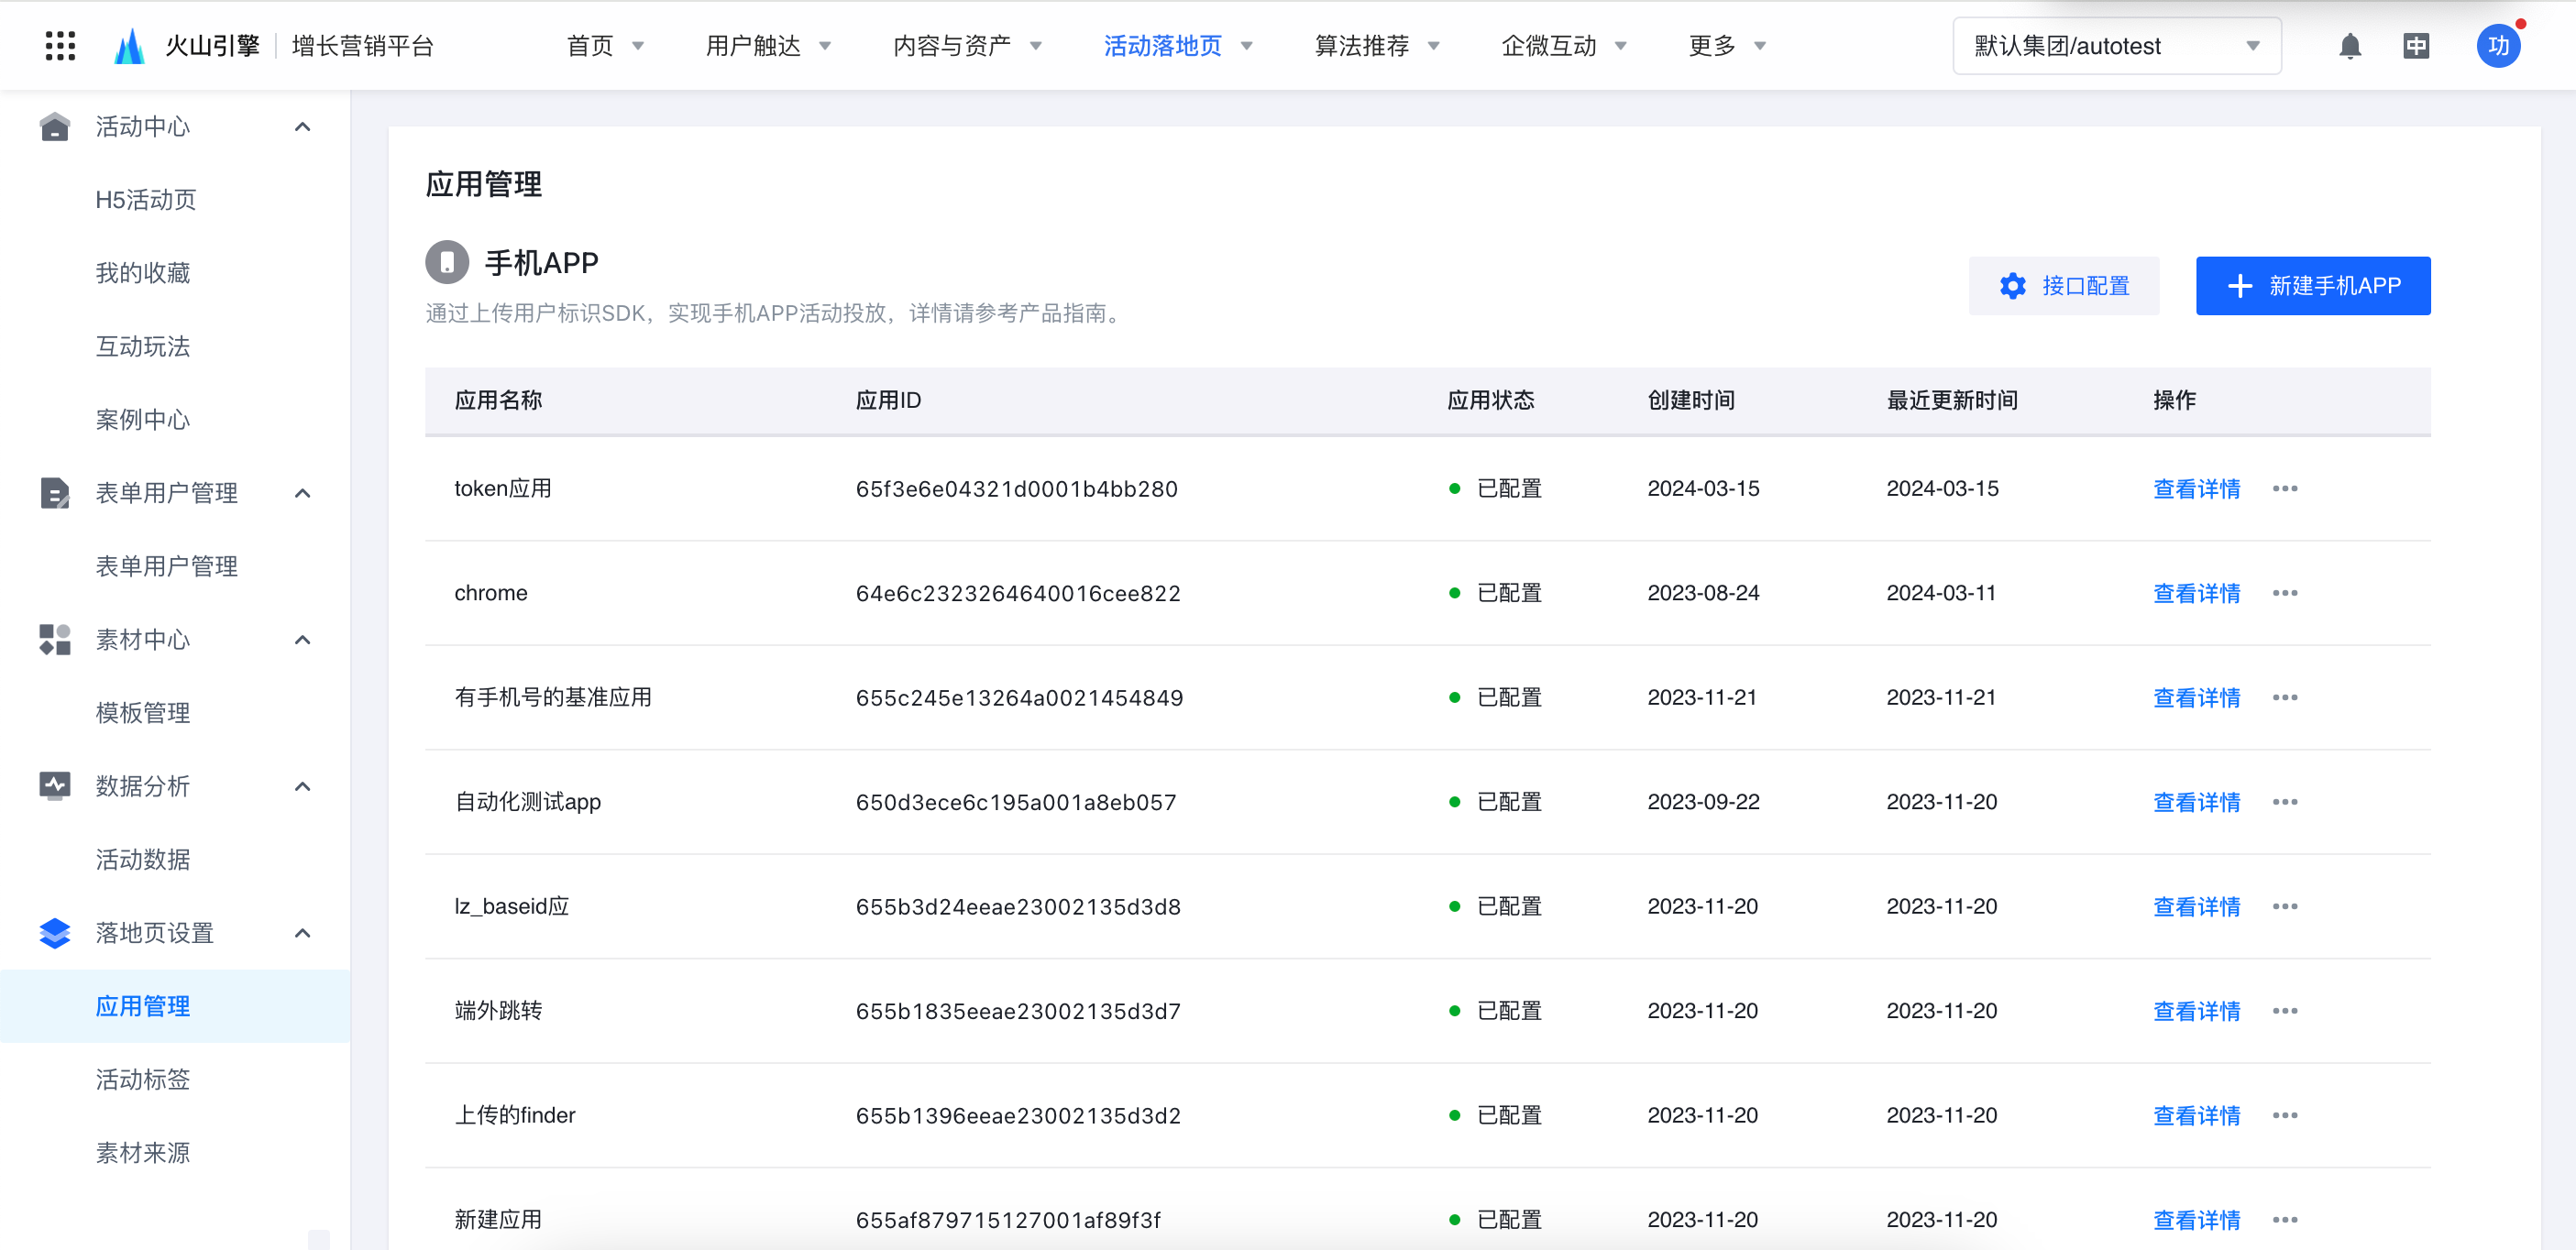Collapse the 表单用户管理 sidebar group
The width and height of the screenshot is (2576, 1250).
coord(303,493)
